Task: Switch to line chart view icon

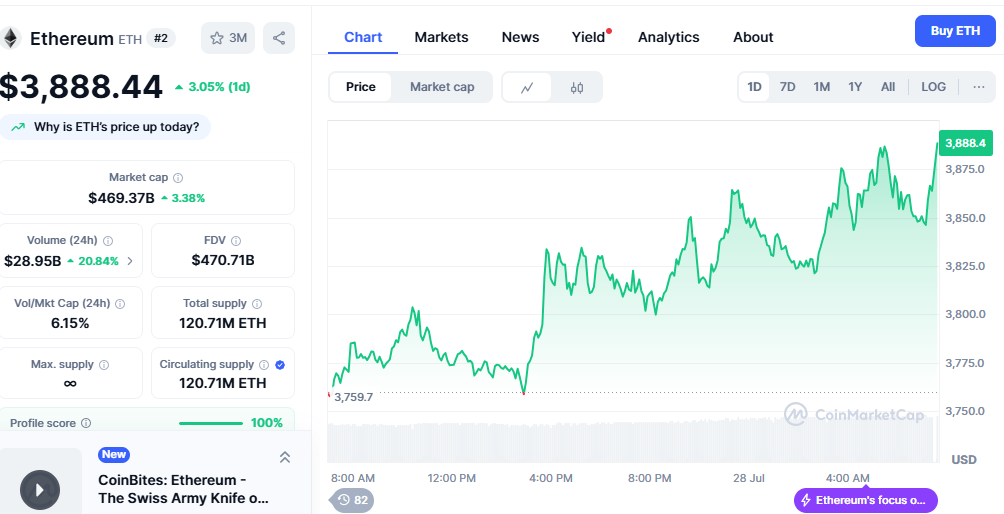Action: (x=527, y=88)
